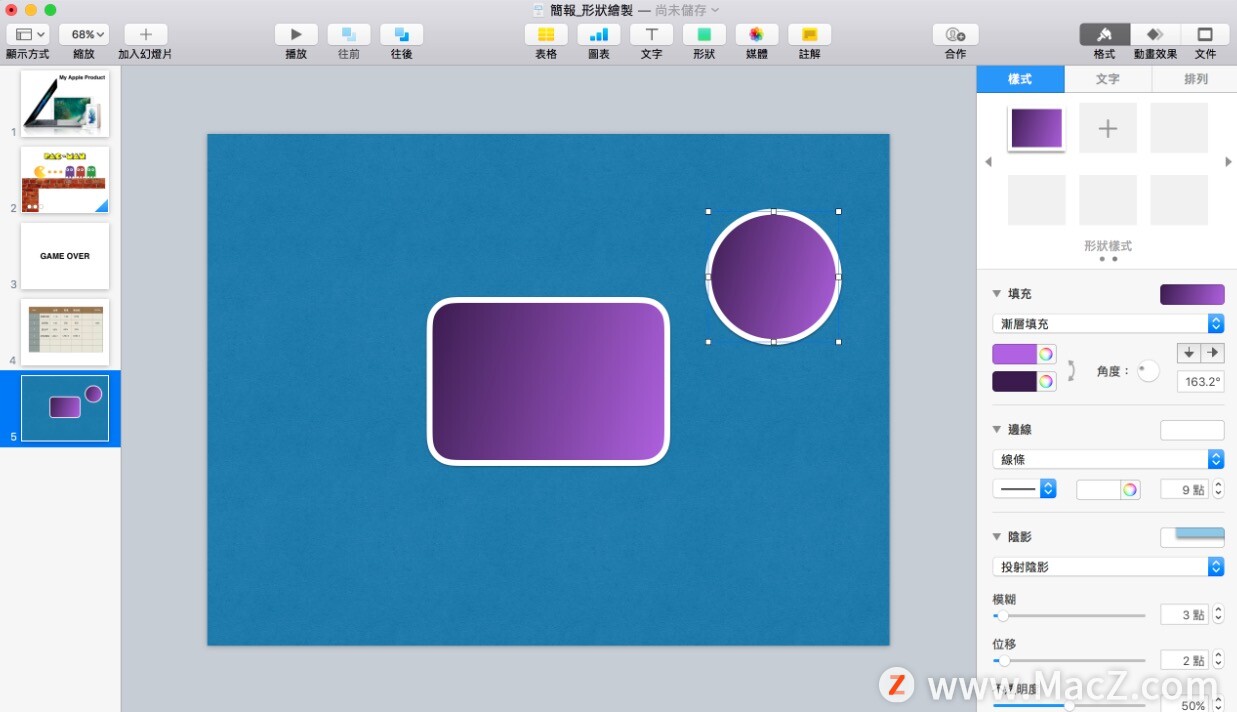Set gradient direction to downward arrow
Viewport: 1237px width, 712px height.
1188,353
